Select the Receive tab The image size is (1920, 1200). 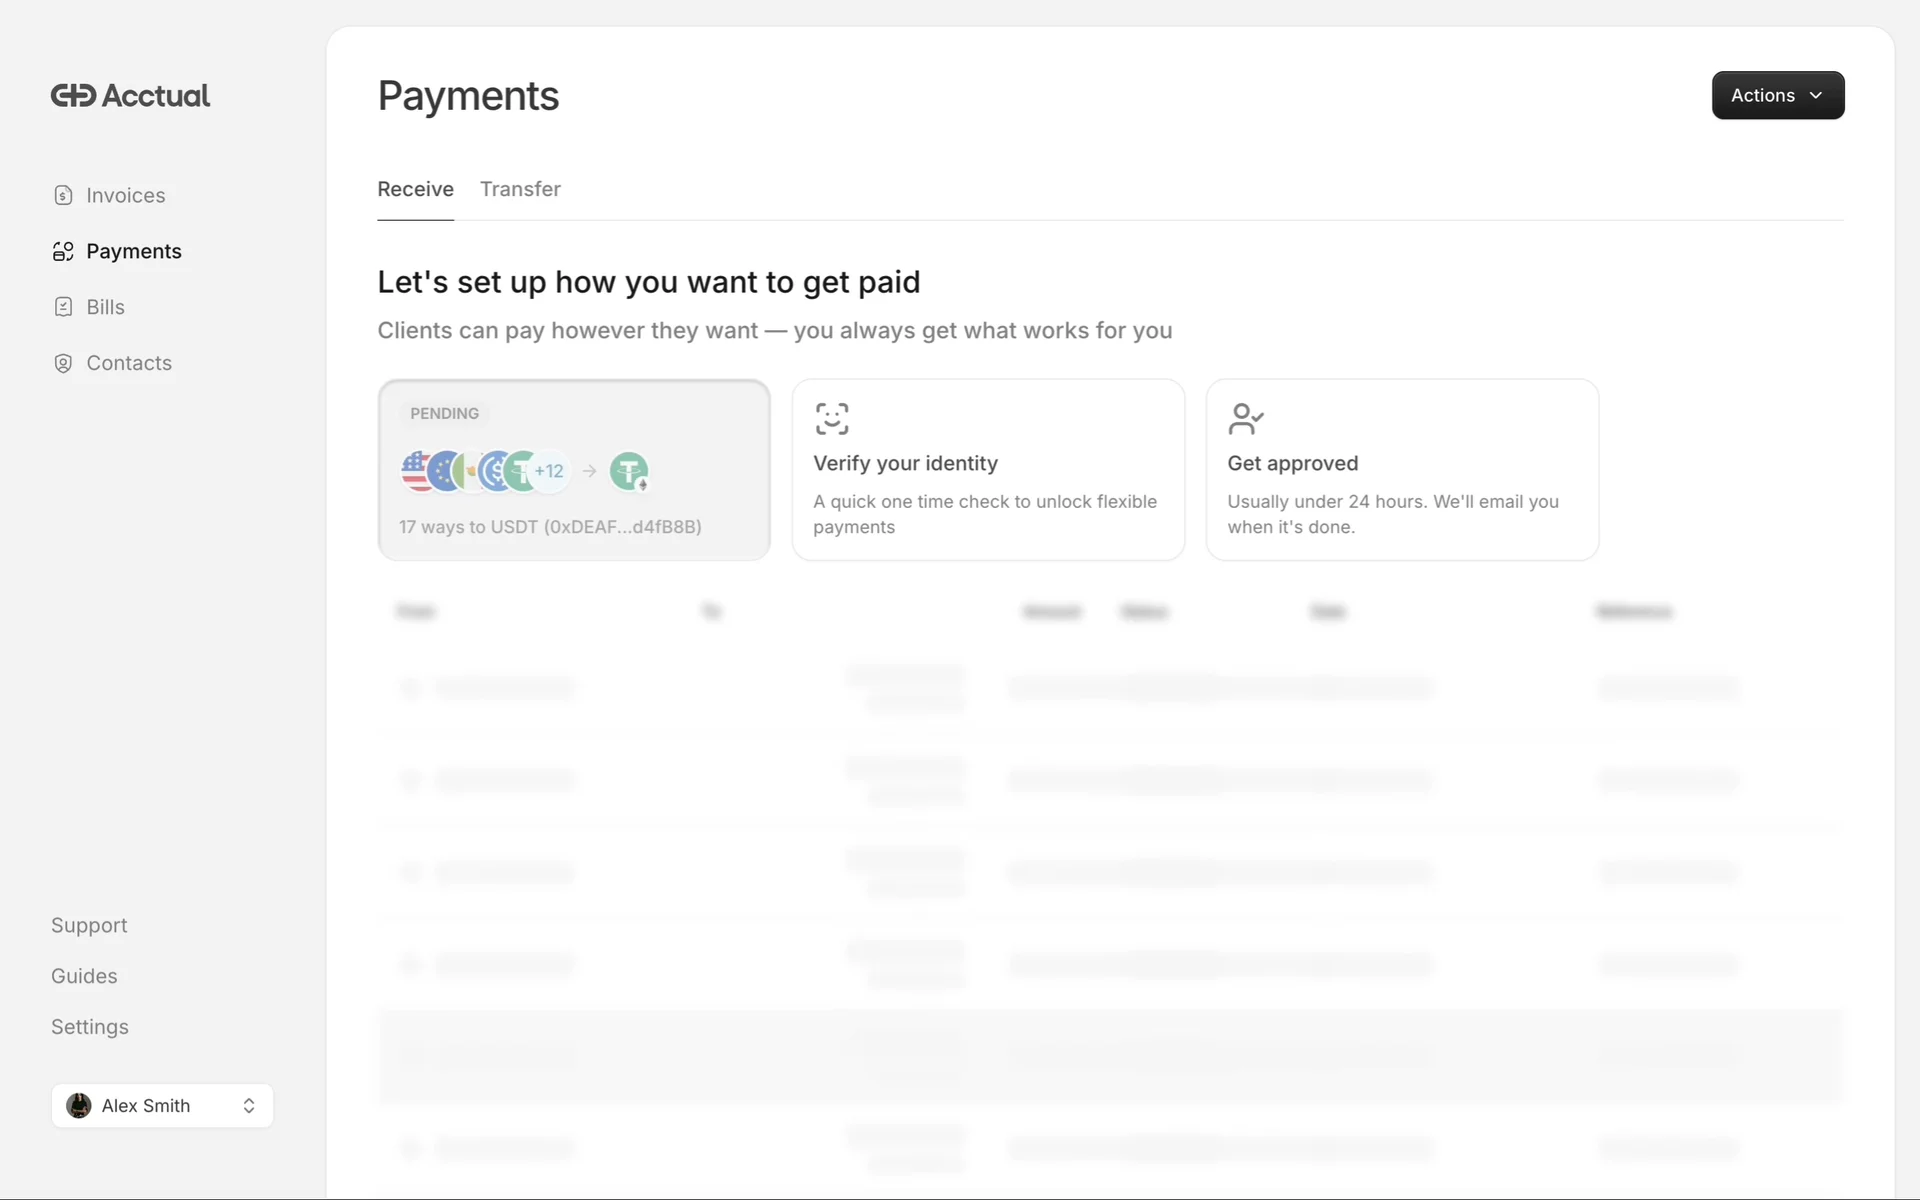point(415,189)
